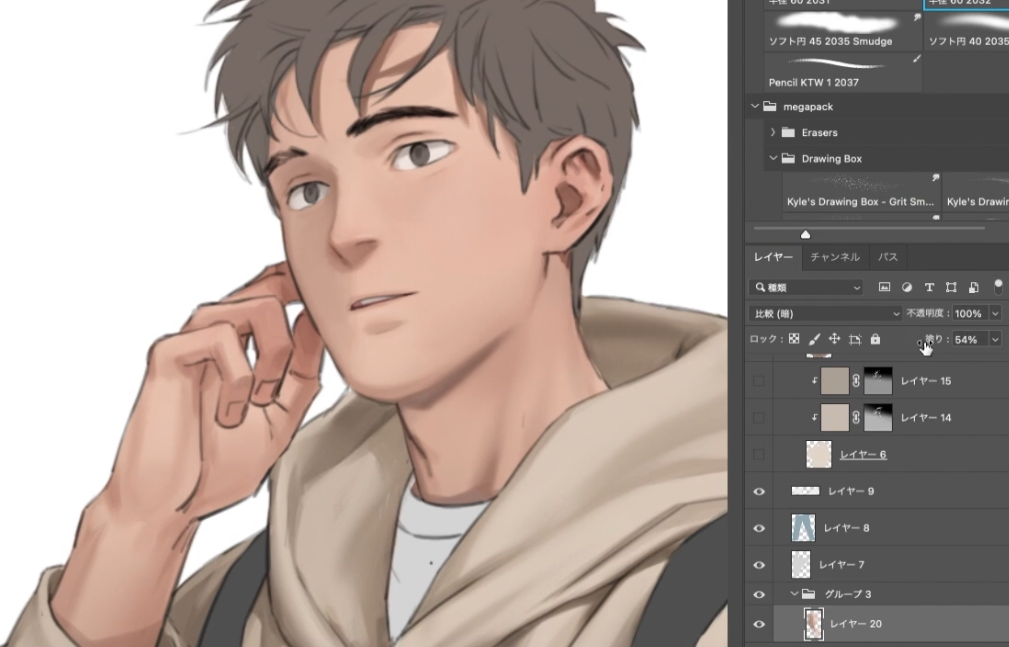Switch to the チャンネル tab

835,257
